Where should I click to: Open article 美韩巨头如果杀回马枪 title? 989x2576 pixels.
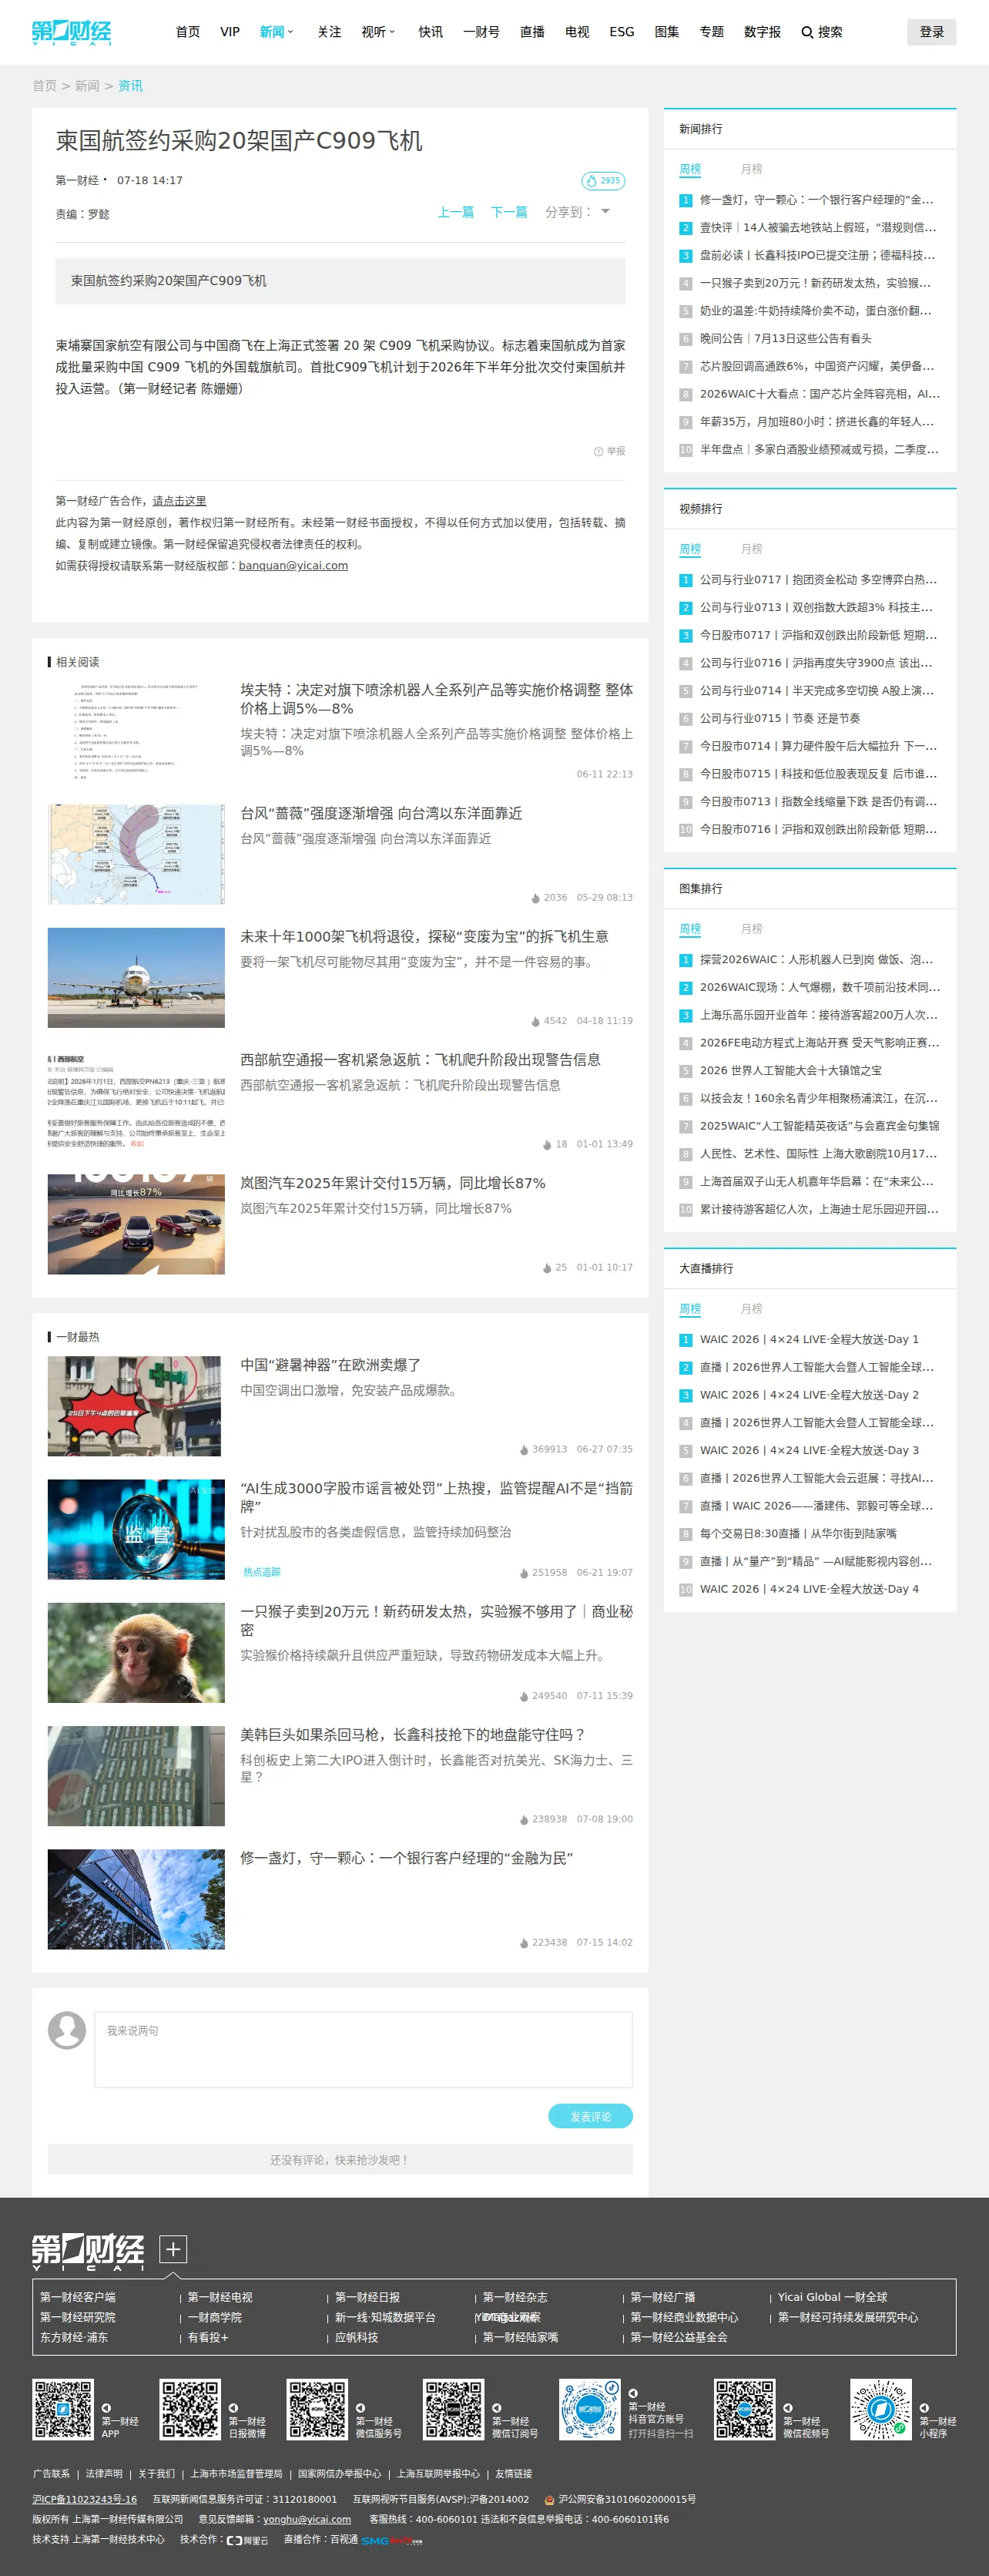pyautogui.click(x=412, y=1735)
